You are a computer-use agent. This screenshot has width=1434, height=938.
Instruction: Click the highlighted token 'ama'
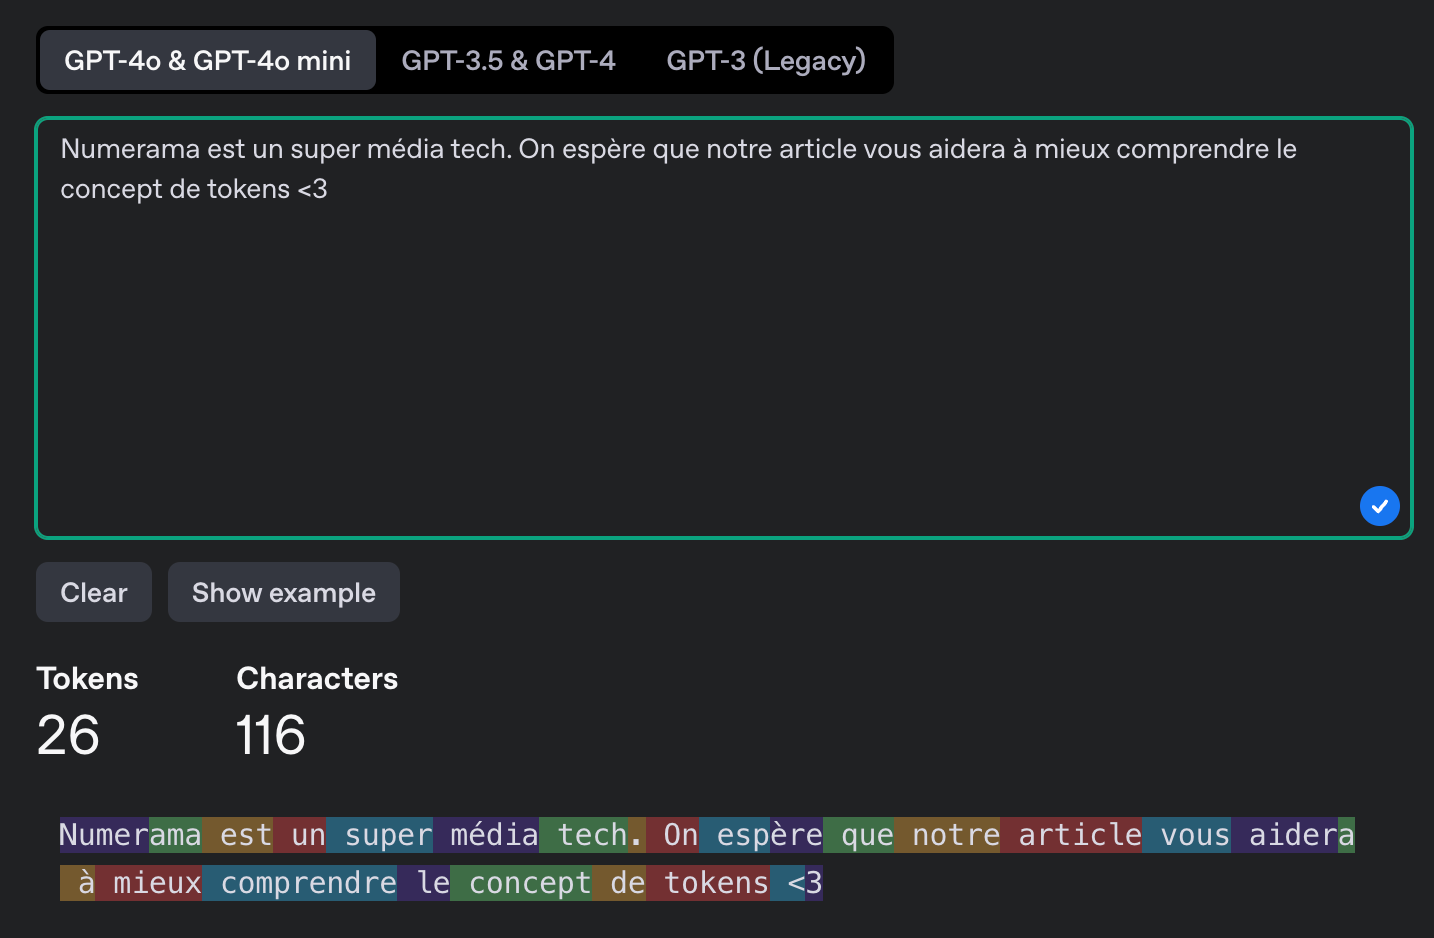(x=175, y=835)
